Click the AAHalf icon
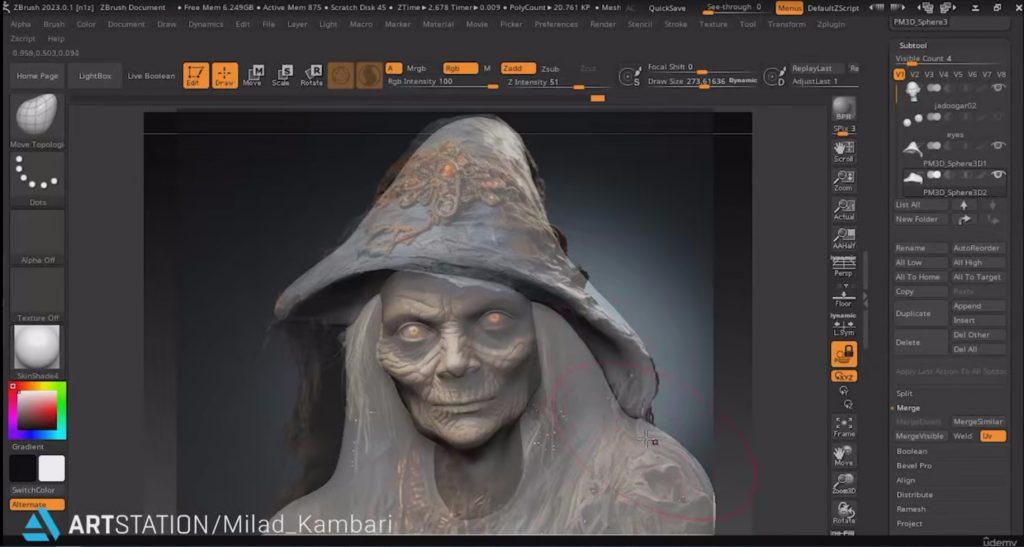1024x547 pixels. click(844, 238)
